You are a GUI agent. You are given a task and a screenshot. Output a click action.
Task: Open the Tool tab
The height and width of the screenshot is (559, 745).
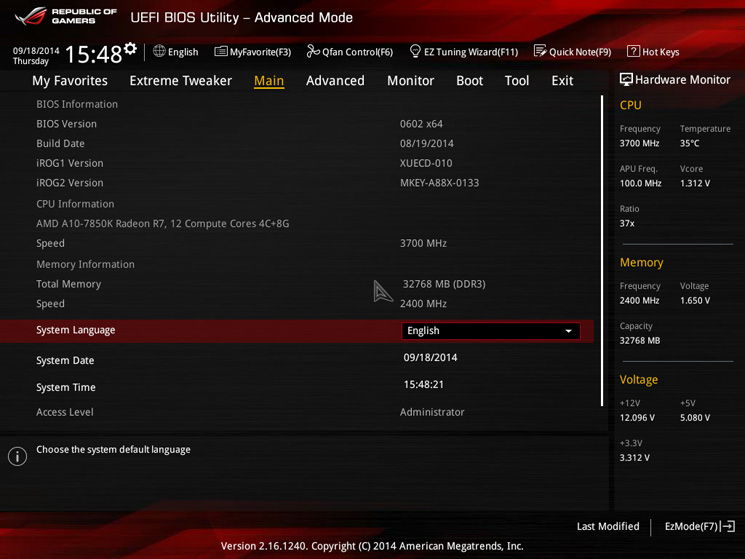(x=517, y=81)
